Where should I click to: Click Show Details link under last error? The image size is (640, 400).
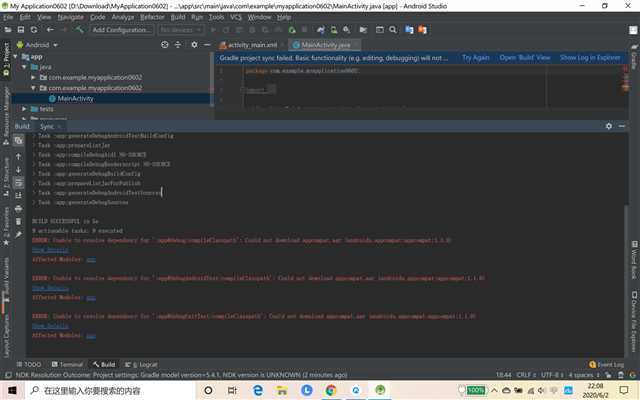tap(51, 326)
